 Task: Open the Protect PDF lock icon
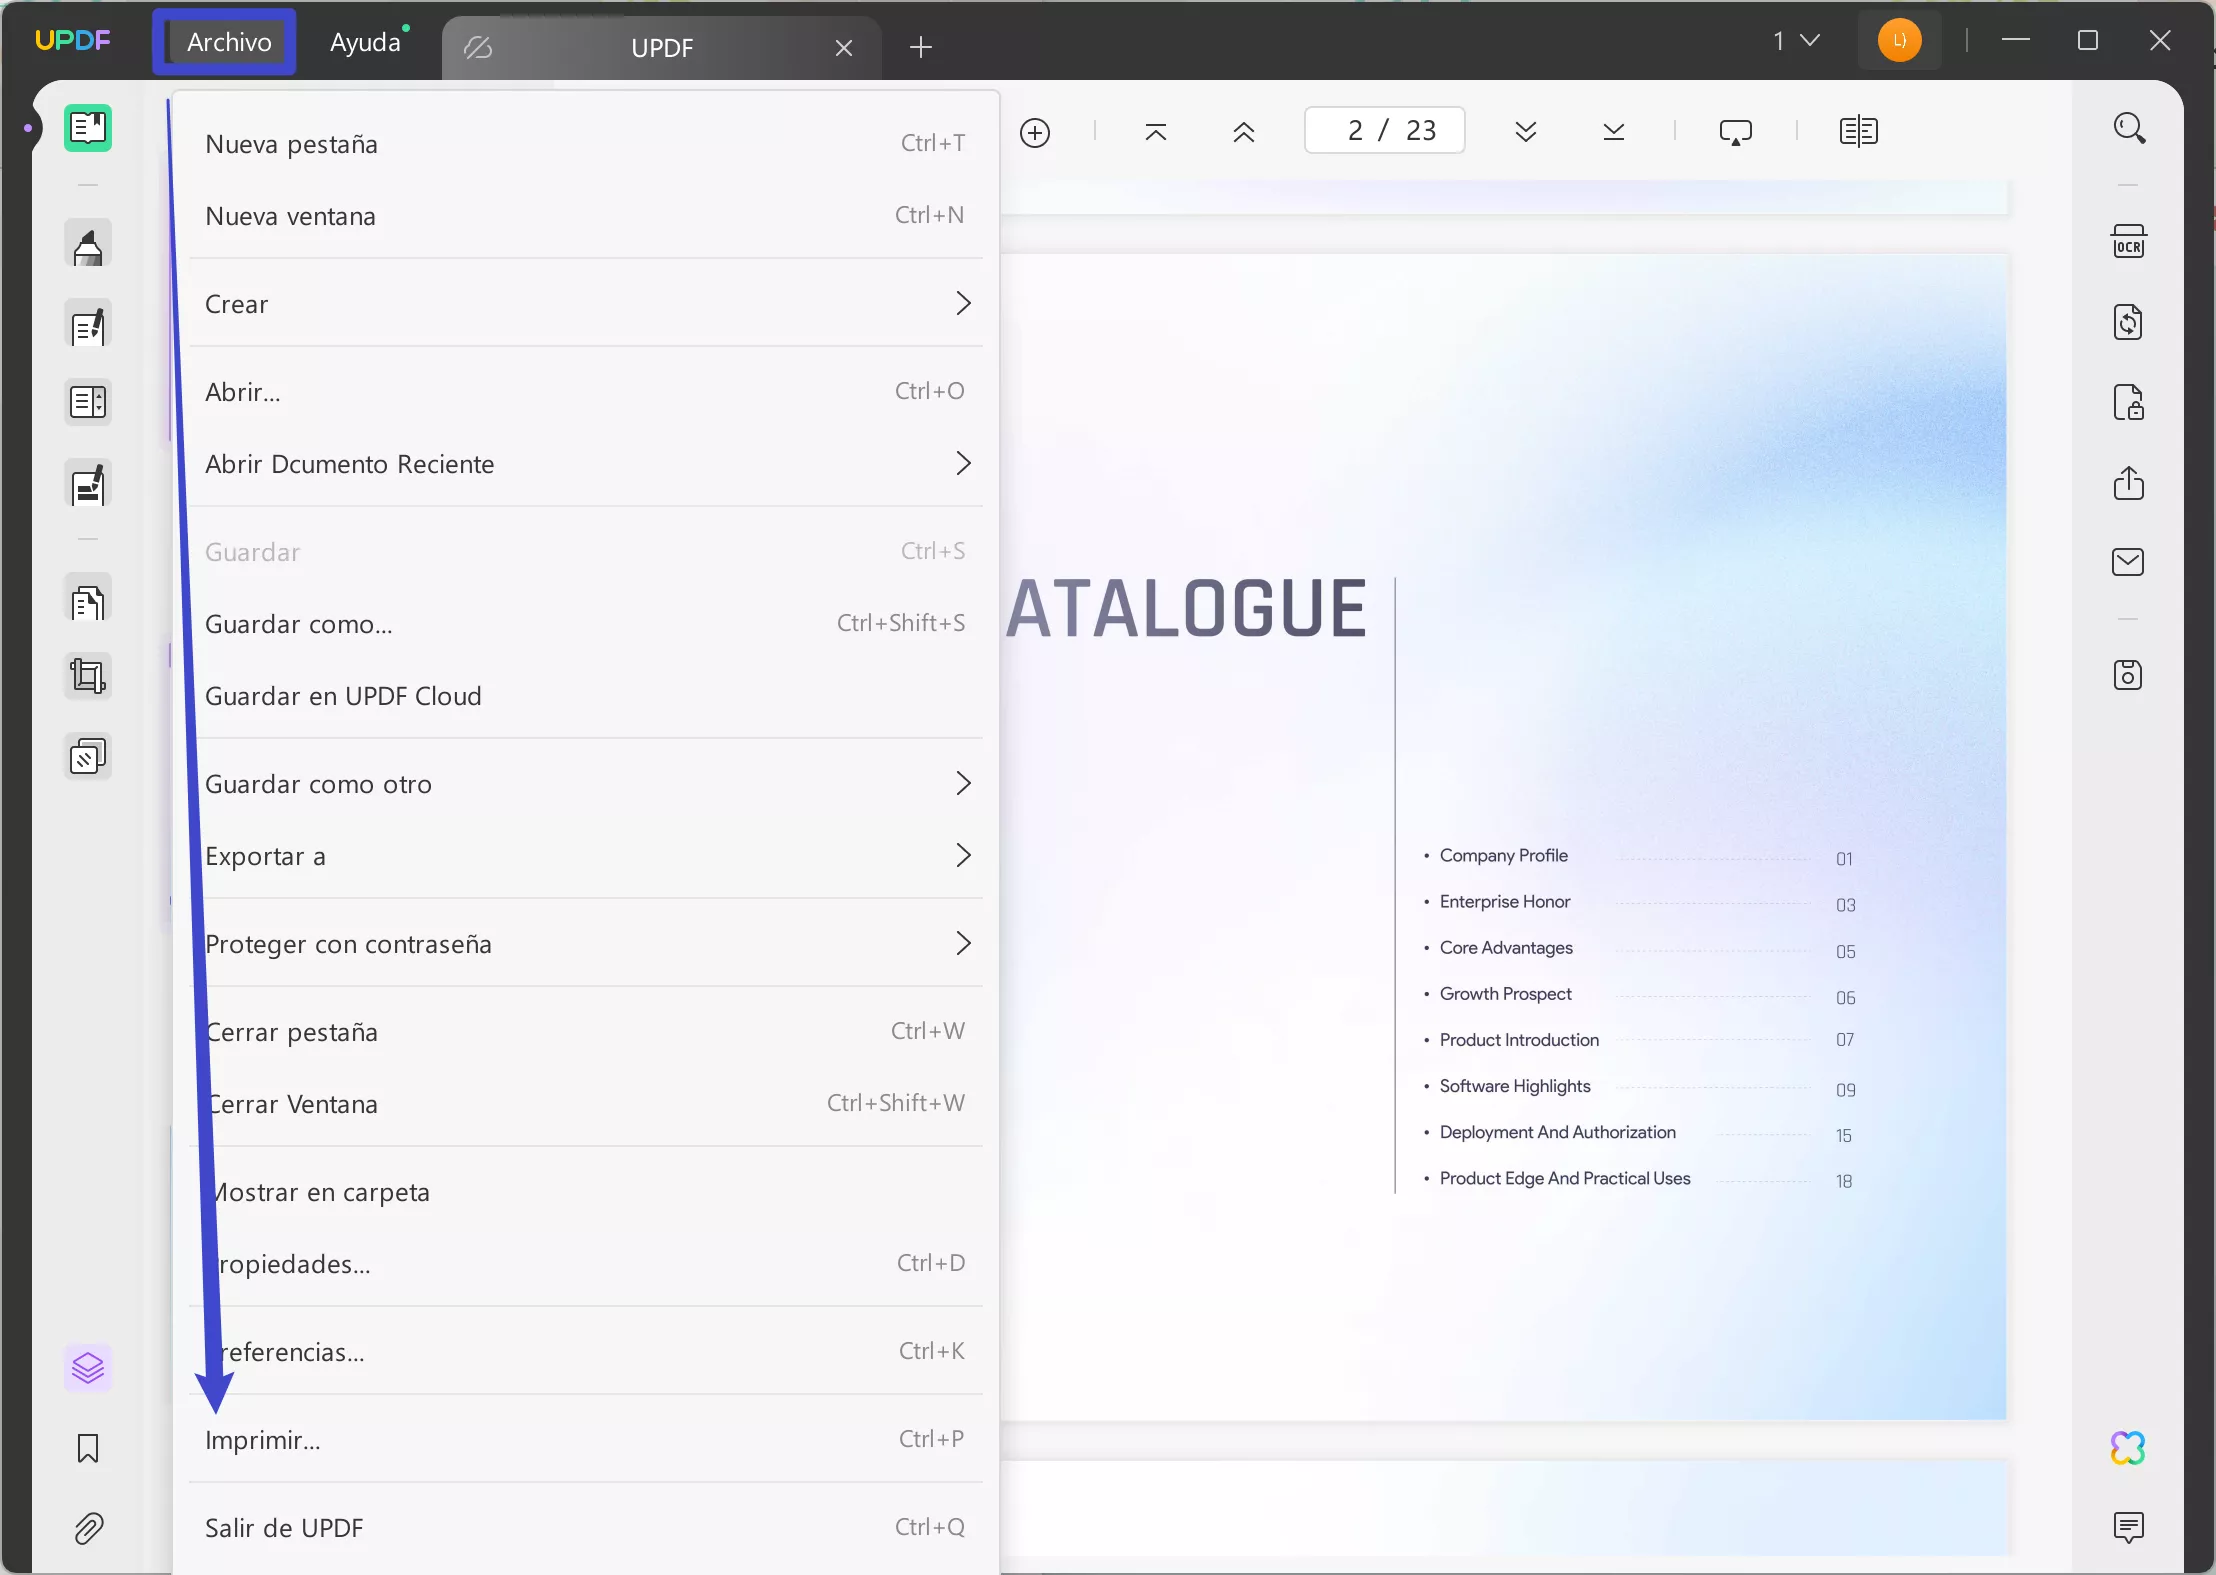point(2128,402)
